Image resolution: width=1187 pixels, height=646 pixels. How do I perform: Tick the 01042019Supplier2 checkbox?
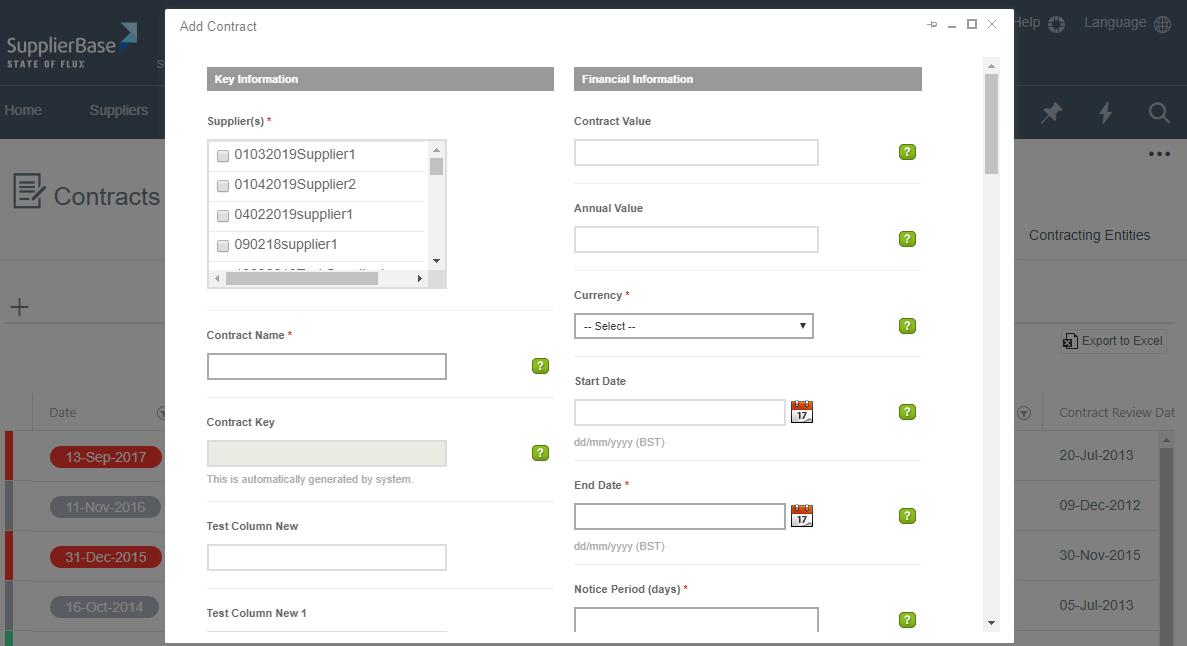[223, 186]
